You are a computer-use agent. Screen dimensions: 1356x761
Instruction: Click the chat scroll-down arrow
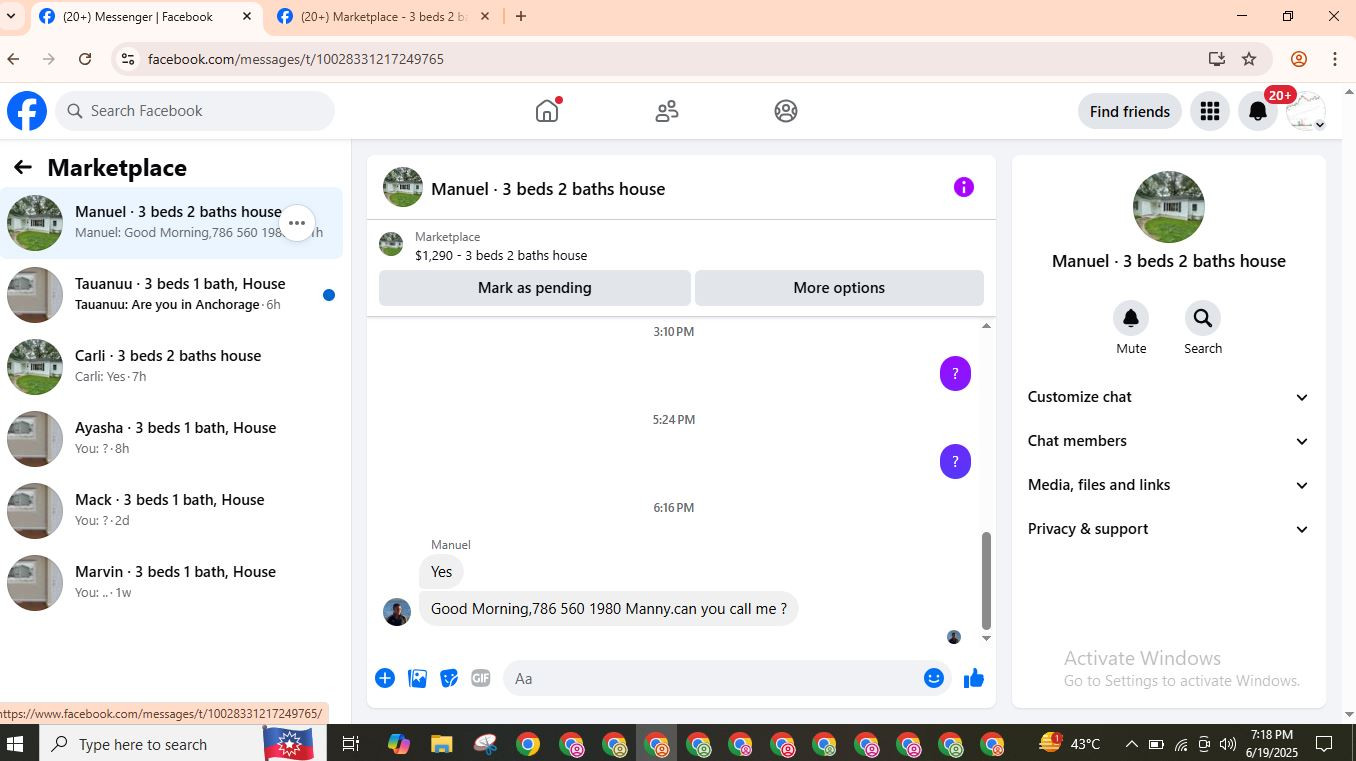pyautogui.click(x=986, y=638)
